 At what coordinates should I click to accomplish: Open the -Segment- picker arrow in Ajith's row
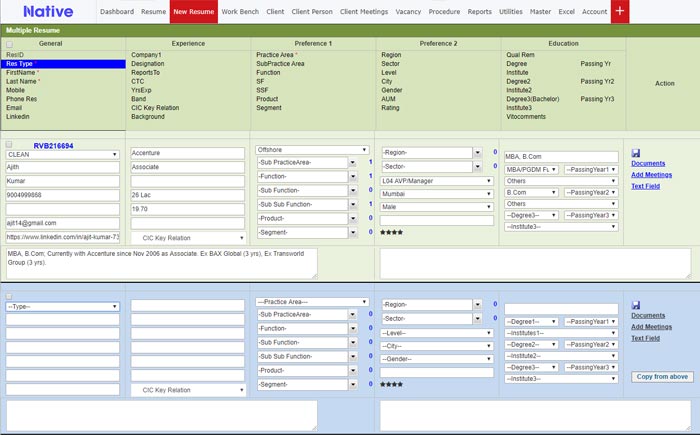[x=353, y=233]
